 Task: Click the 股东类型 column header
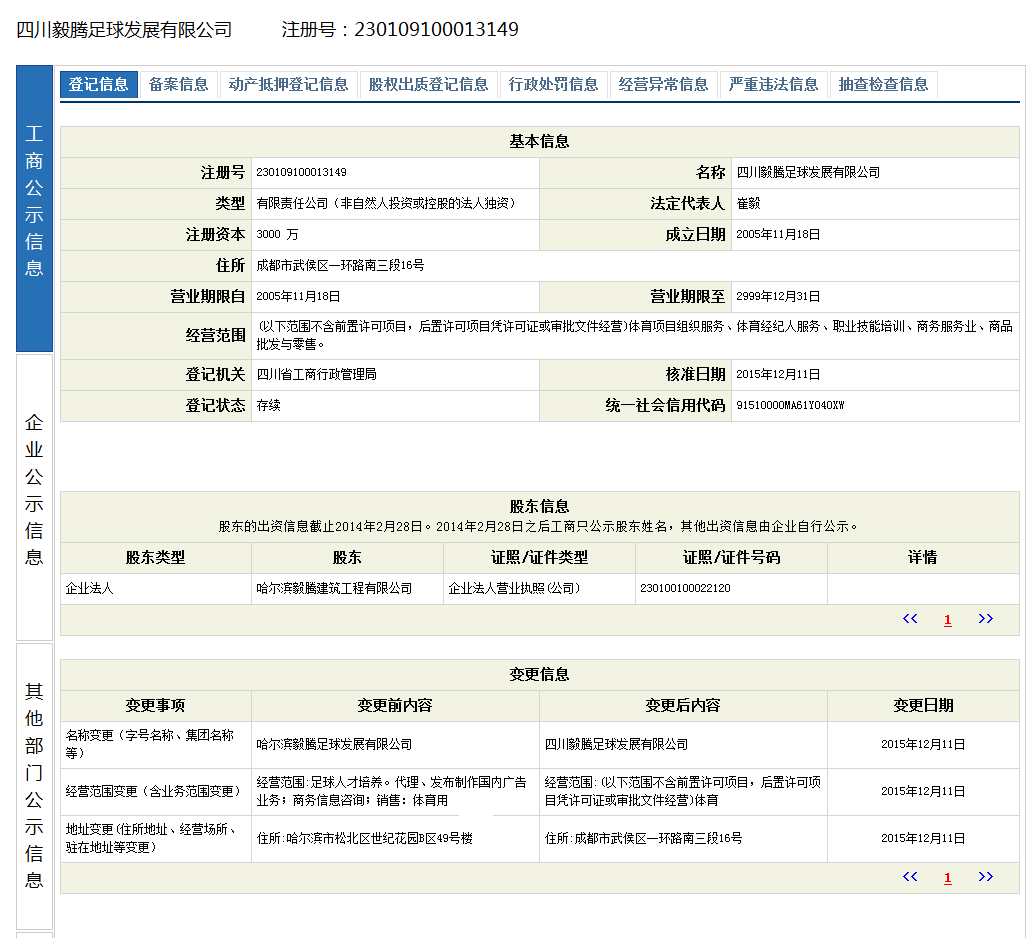pos(156,557)
